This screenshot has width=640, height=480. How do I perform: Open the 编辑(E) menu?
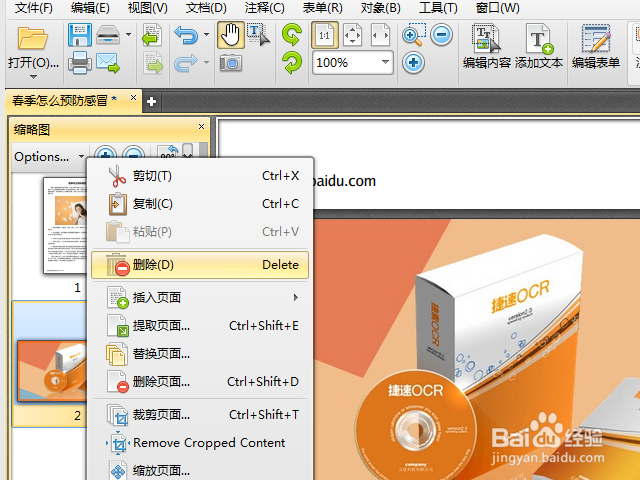click(x=90, y=8)
